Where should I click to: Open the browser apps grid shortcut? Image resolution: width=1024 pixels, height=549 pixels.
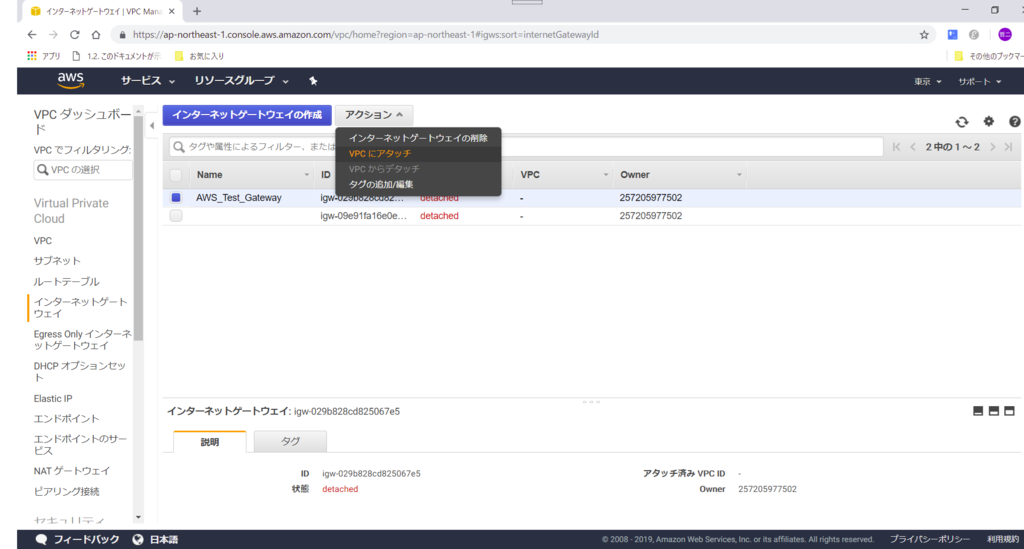pyautogui.click(x=31, y=56)
